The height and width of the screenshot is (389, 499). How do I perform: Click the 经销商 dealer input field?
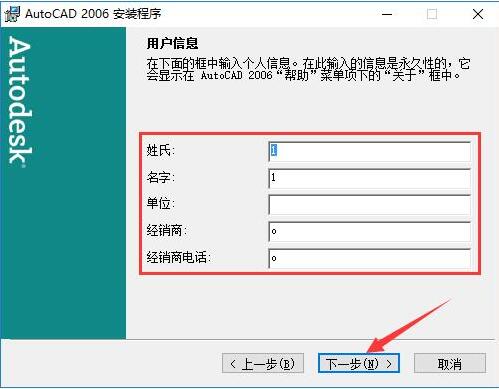[369, 232]
